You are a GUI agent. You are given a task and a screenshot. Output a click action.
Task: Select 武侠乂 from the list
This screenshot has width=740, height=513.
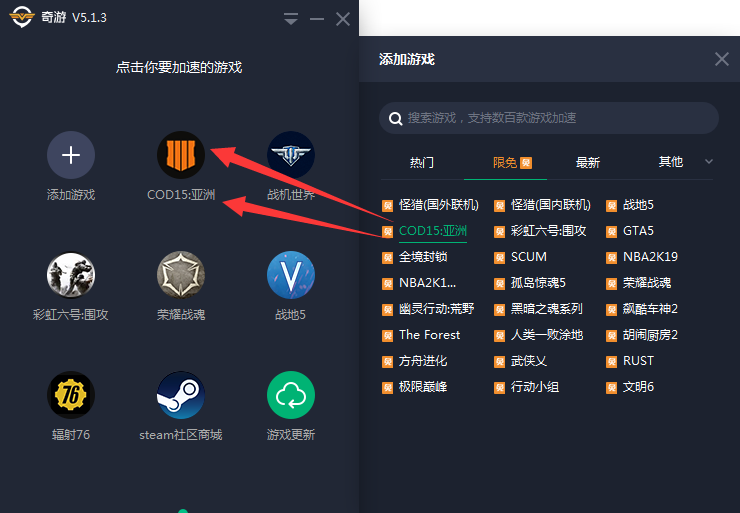(x=529, y=361)
